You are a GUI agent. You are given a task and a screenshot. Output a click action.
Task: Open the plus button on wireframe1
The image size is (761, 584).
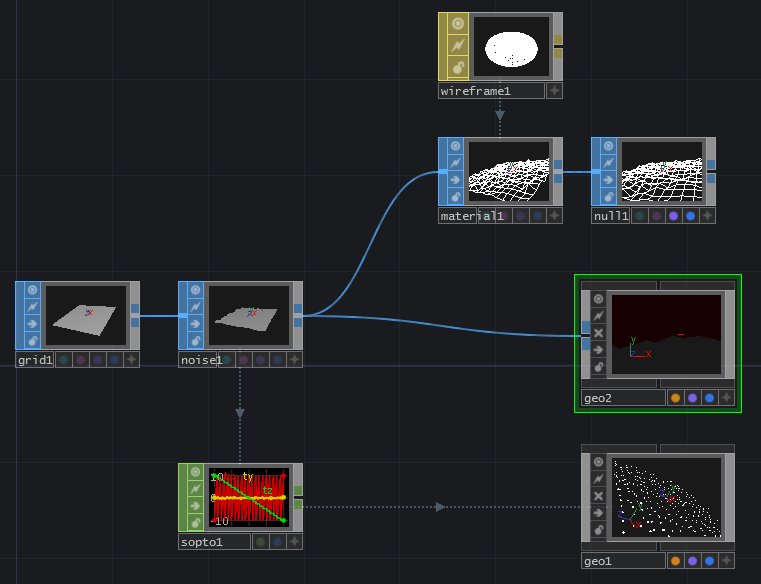pos(554,91)
